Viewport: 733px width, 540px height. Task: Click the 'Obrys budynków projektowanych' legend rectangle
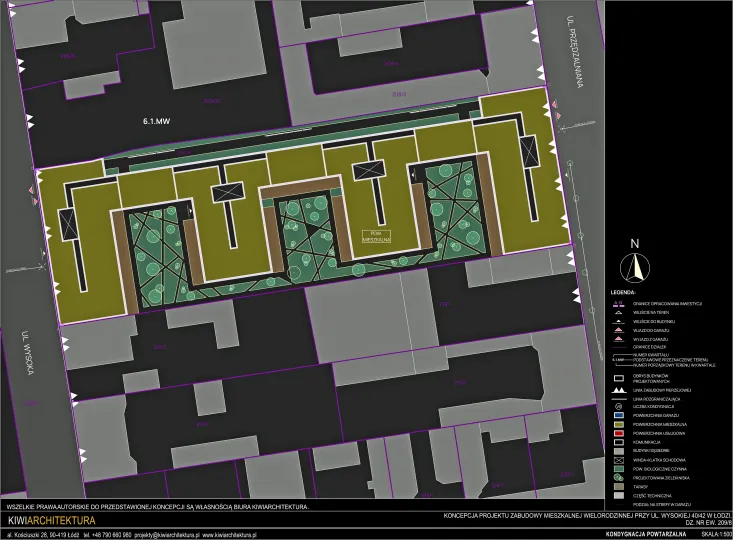pos(619,377)
